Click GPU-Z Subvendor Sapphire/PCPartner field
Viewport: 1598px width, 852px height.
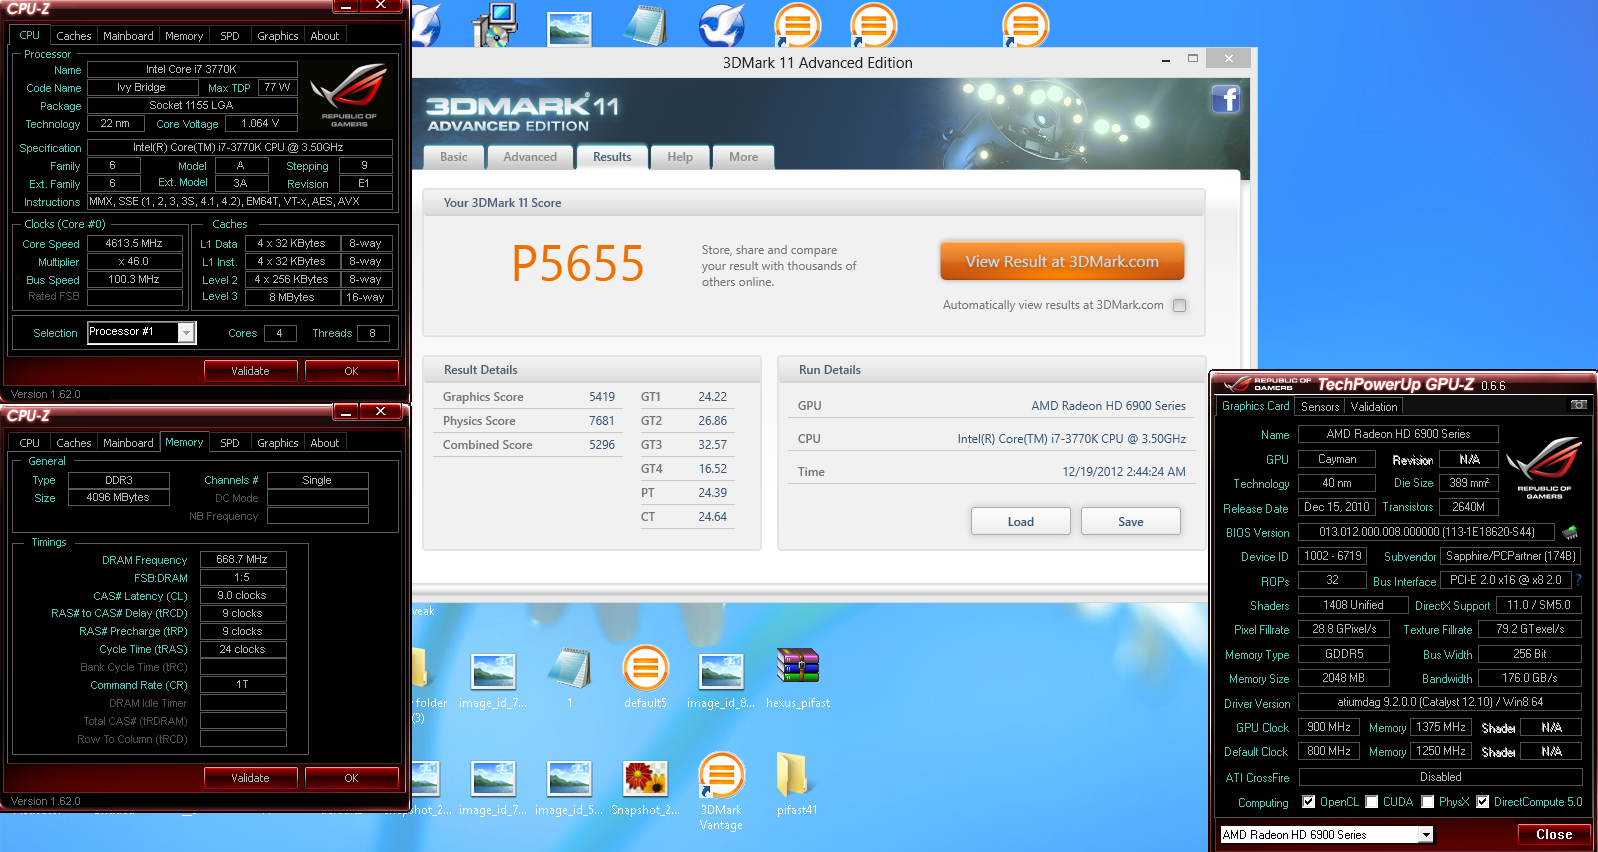click(x=1511, y=556)
